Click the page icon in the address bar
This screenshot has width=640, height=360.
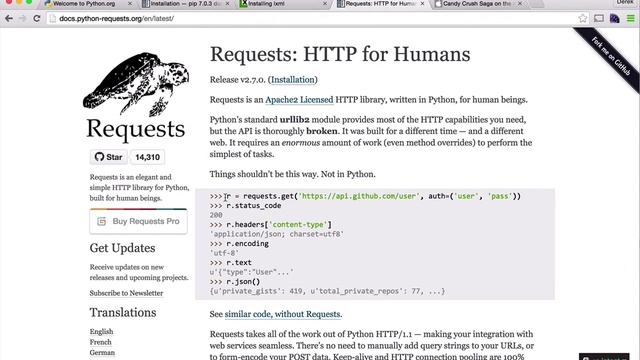[x=52, y=18]
